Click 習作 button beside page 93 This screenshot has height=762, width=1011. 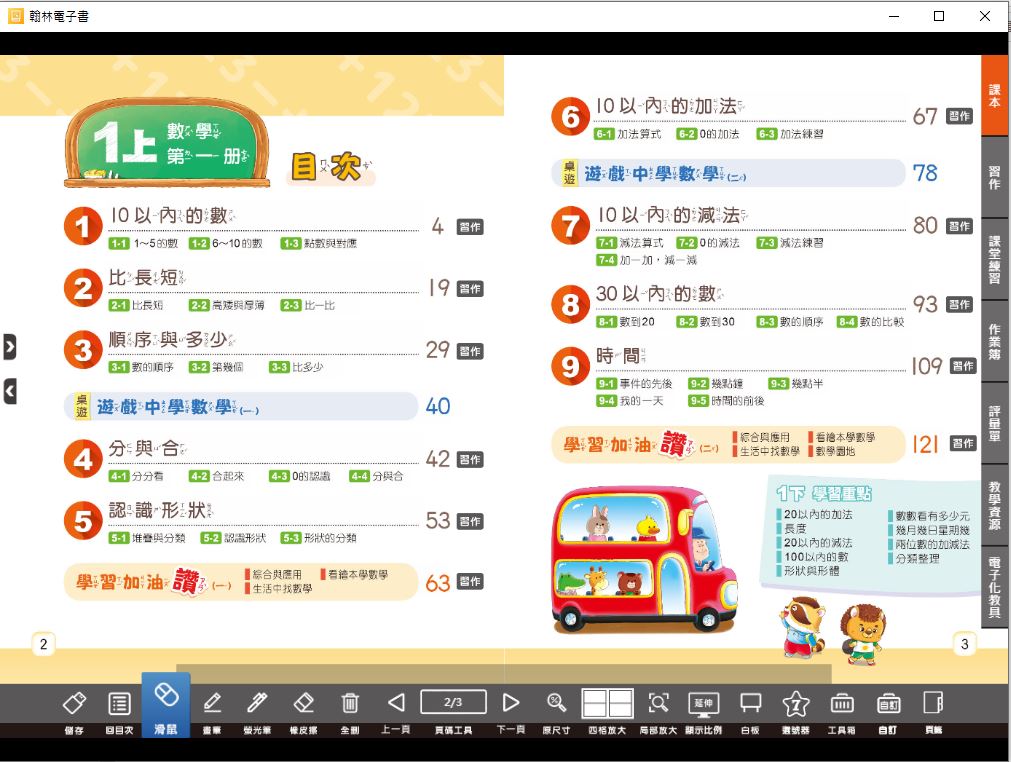point(959,304)
